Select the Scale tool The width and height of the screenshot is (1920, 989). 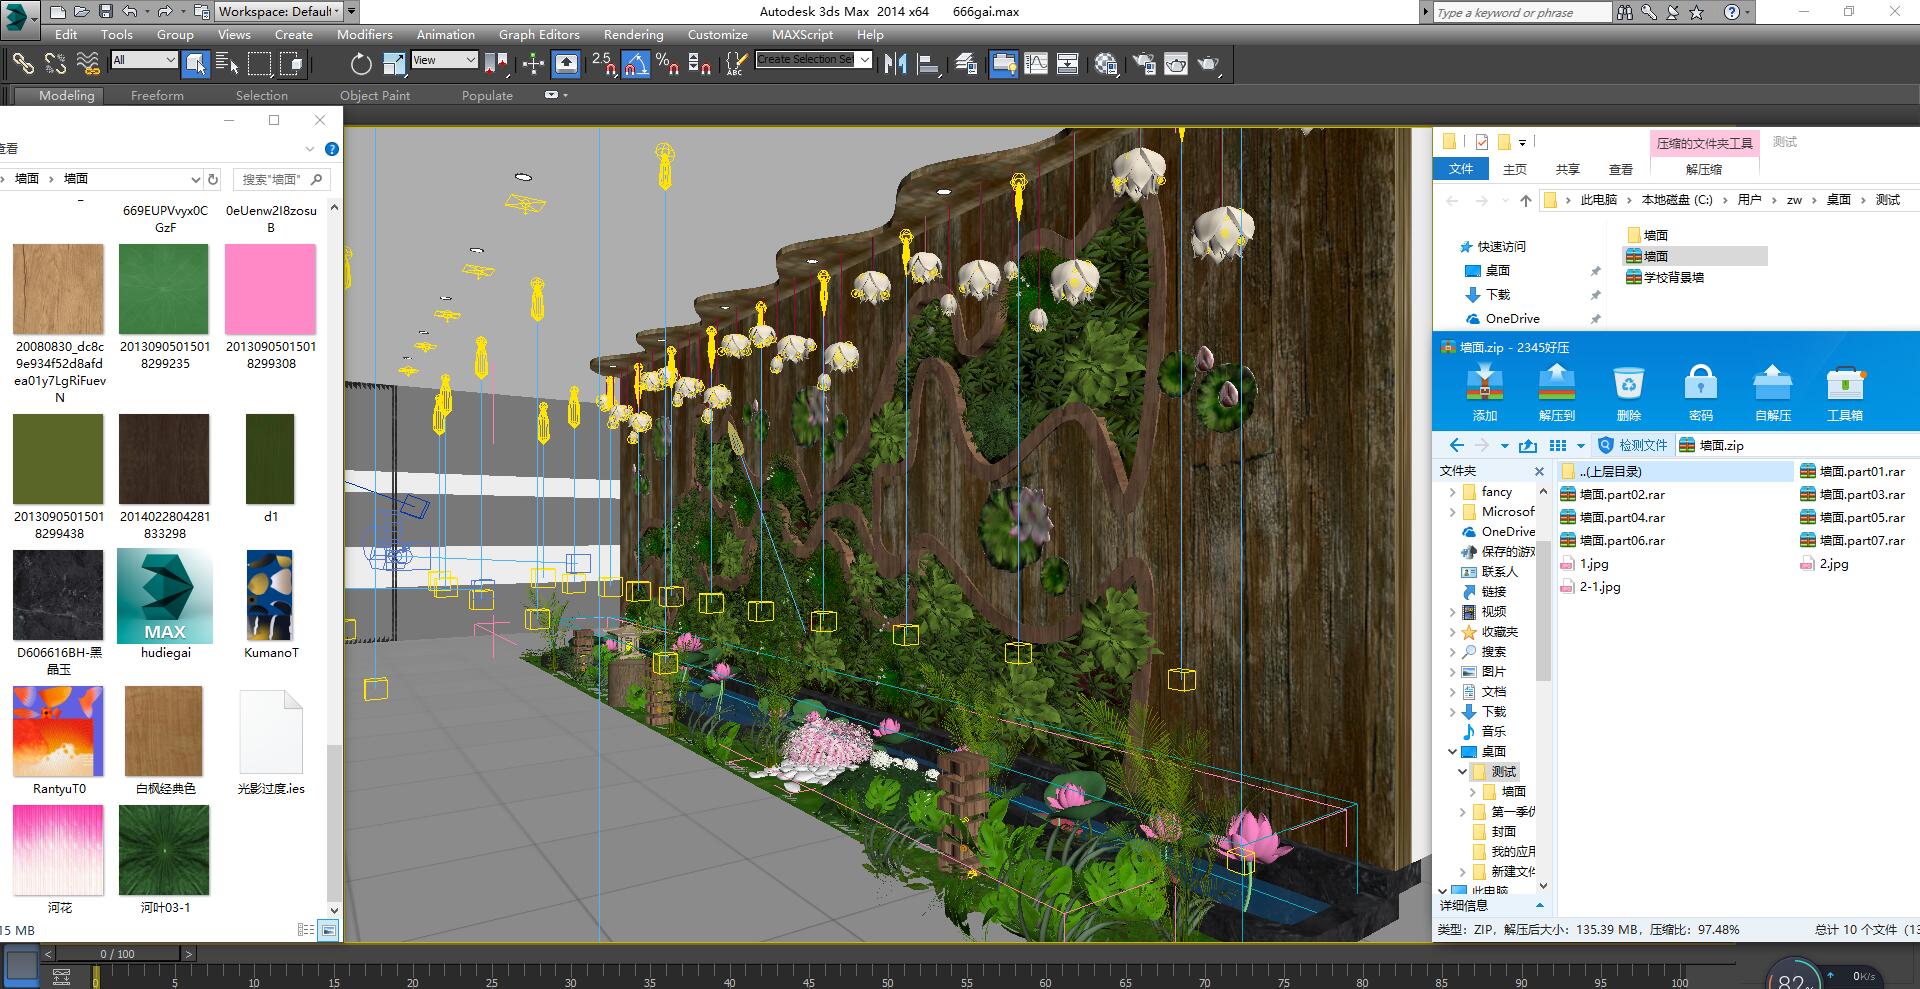coord(394,64)
